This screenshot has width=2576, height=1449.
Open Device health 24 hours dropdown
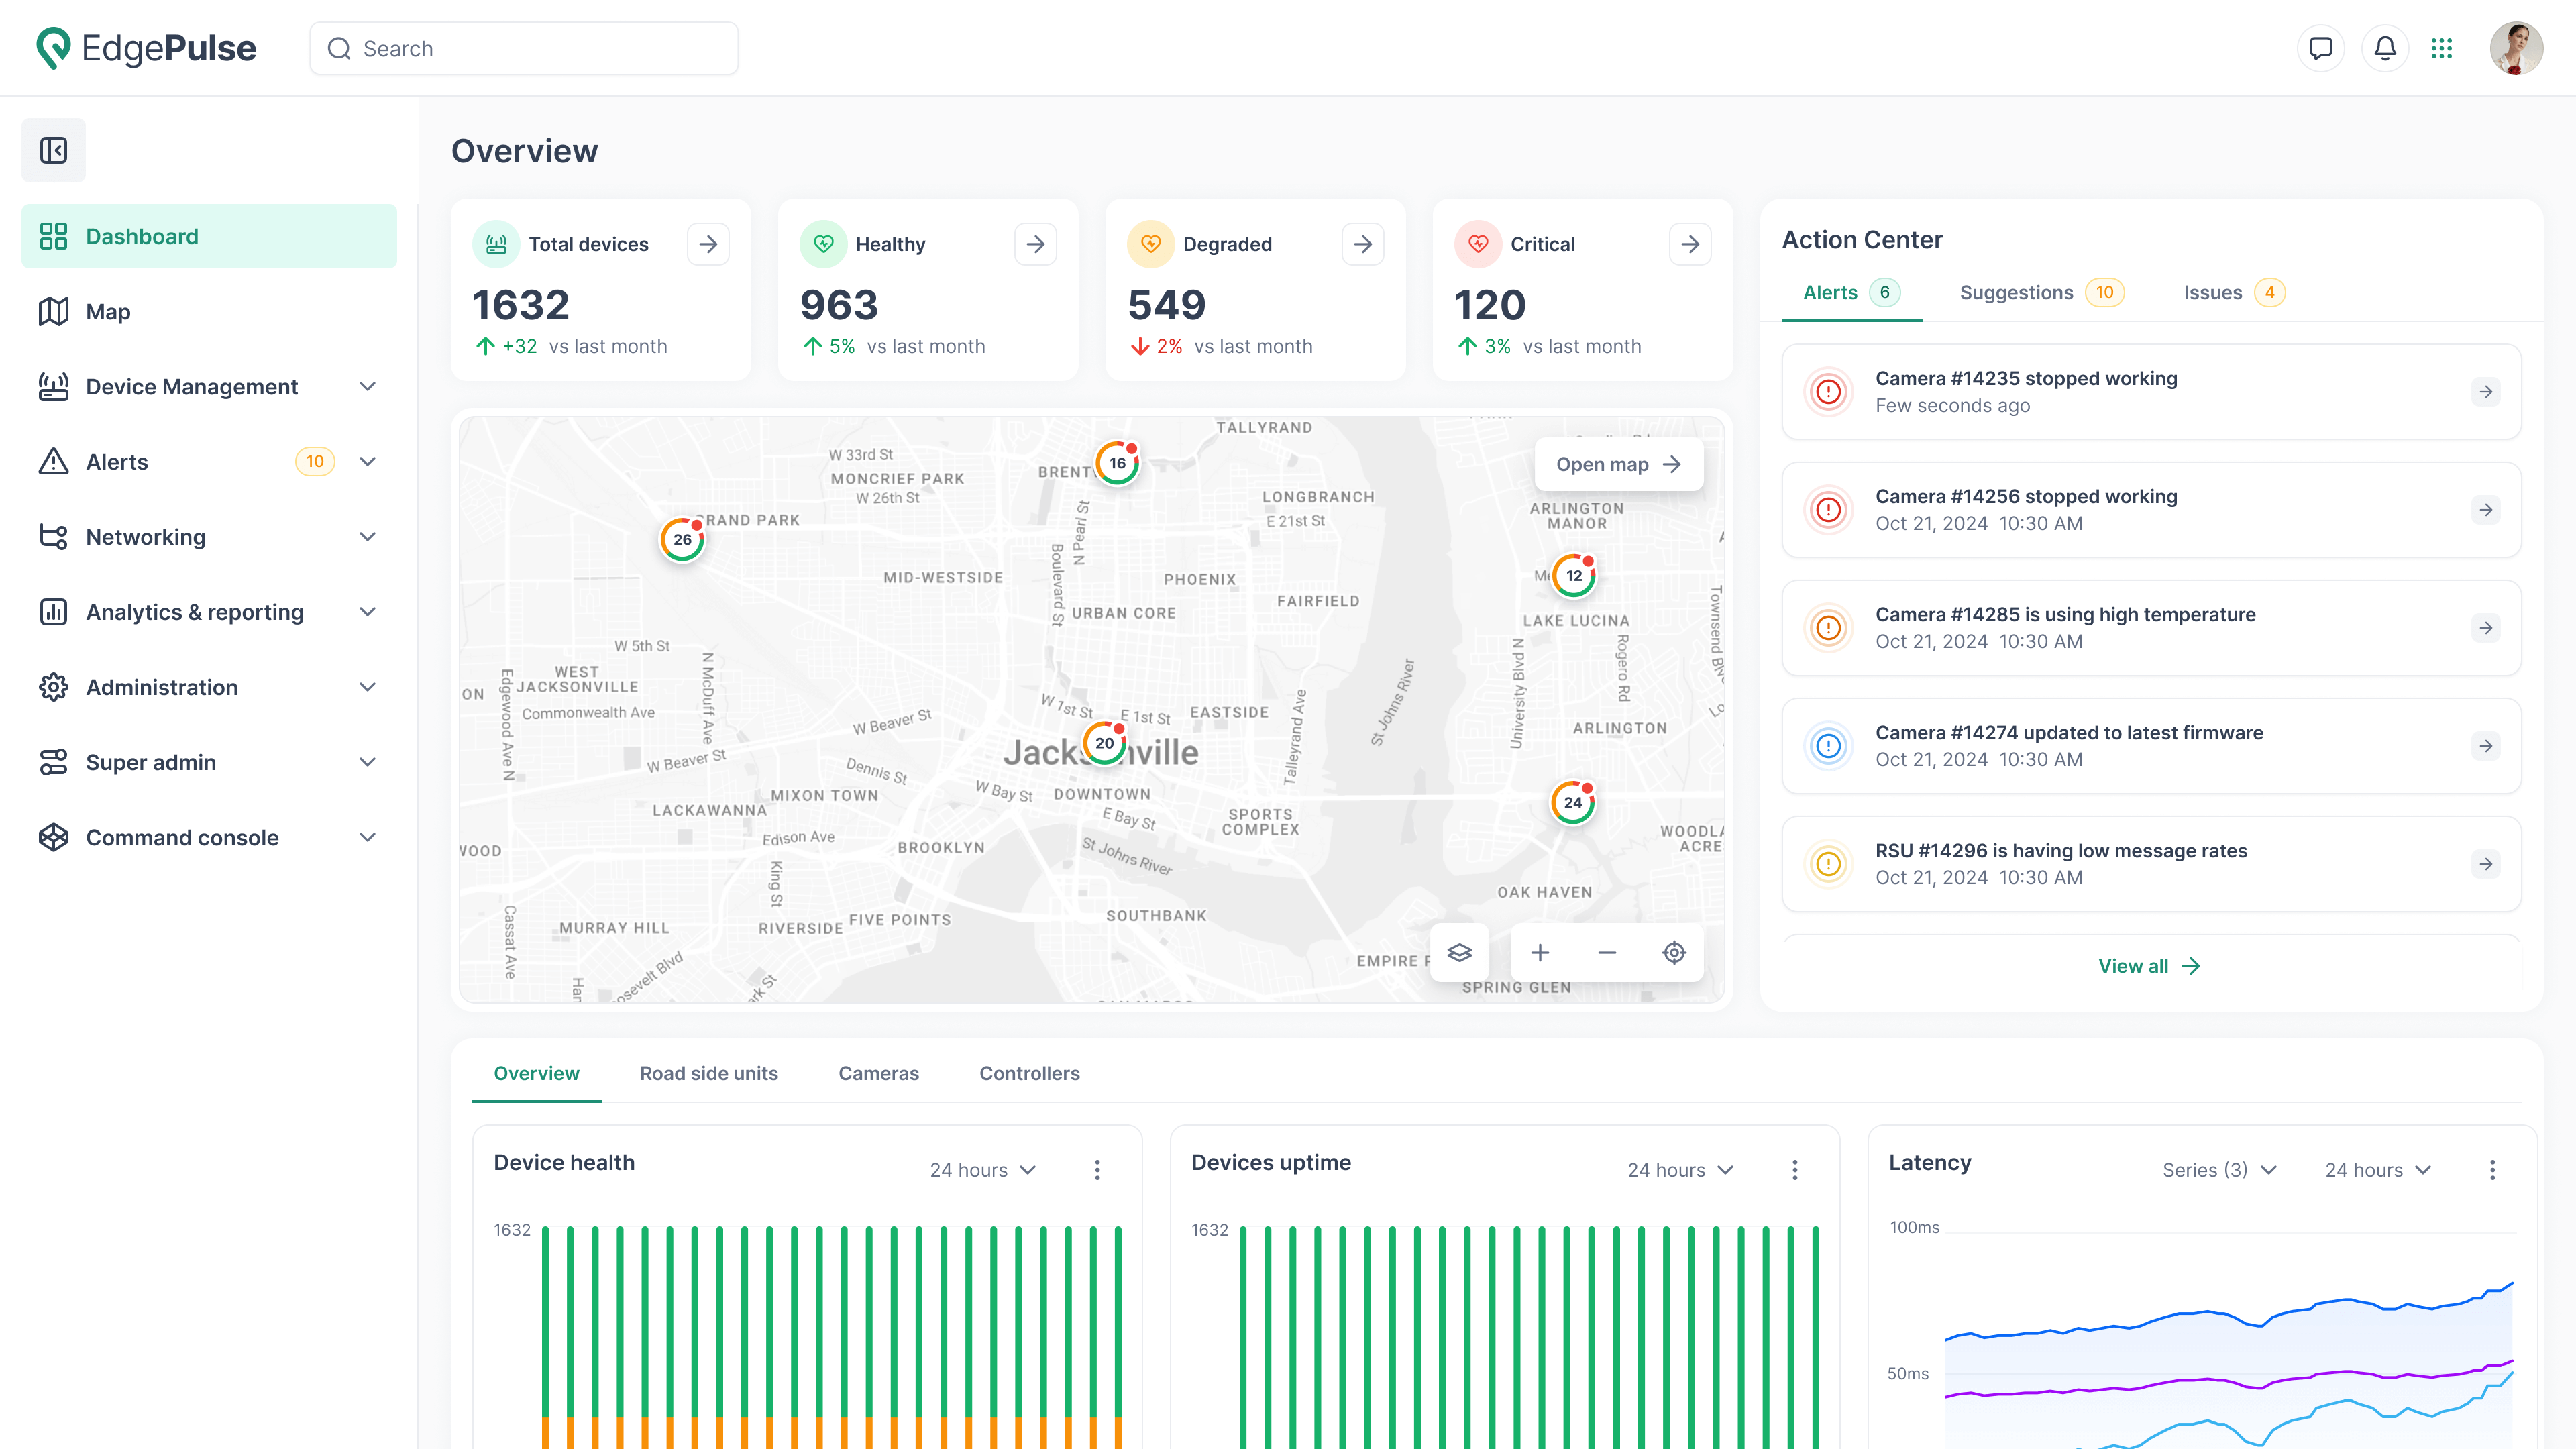click(x=983, y=1170)
